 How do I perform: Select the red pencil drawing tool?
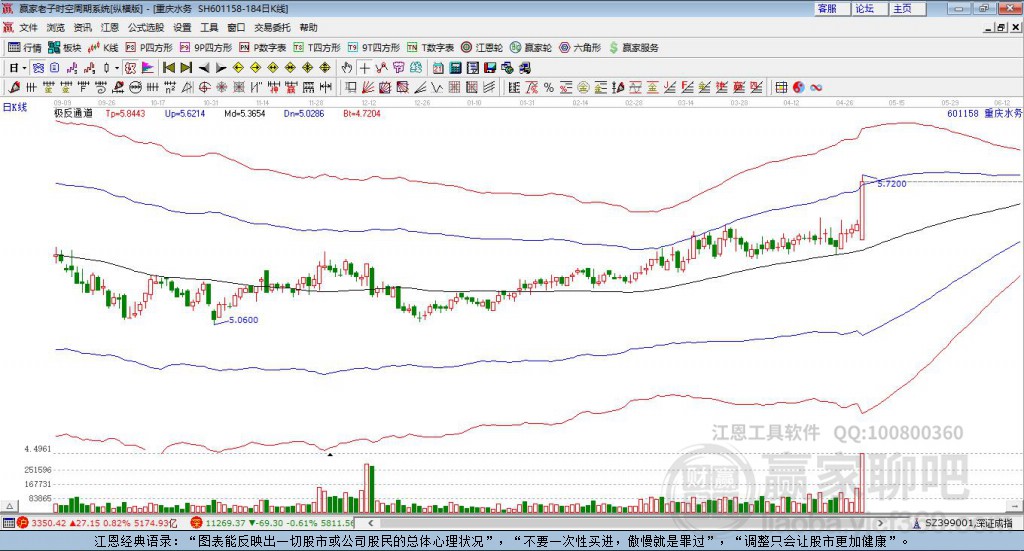[14, 87]
